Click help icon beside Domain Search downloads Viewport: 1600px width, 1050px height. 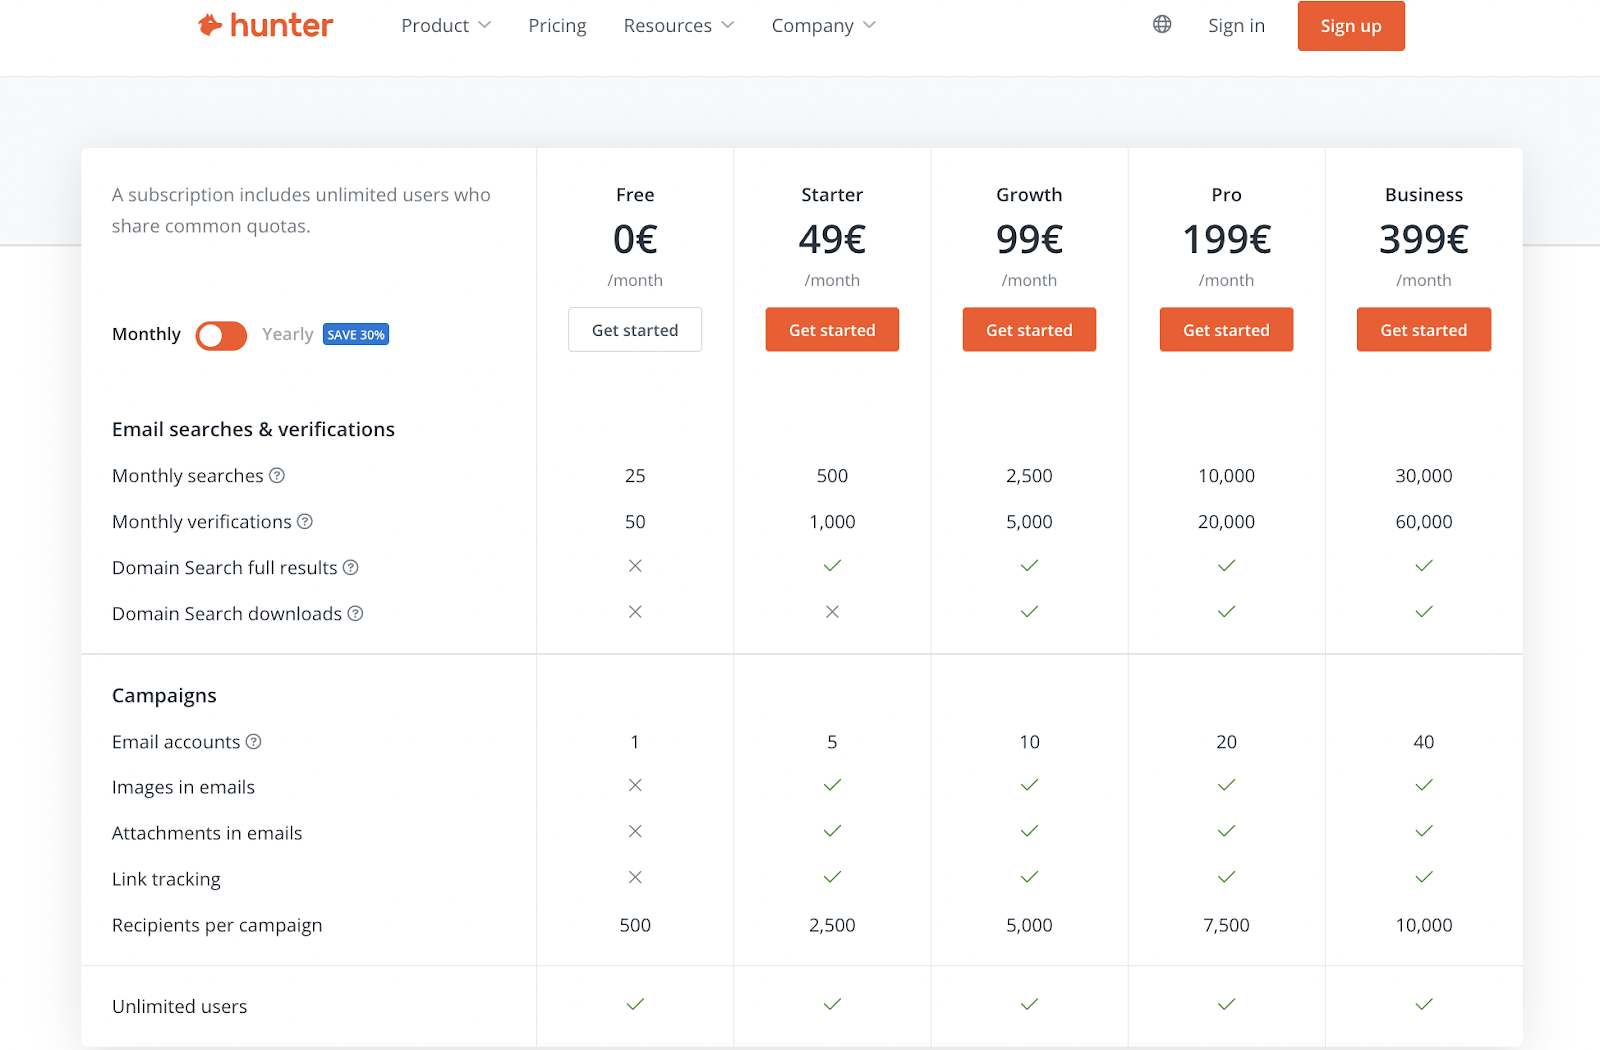355,613
